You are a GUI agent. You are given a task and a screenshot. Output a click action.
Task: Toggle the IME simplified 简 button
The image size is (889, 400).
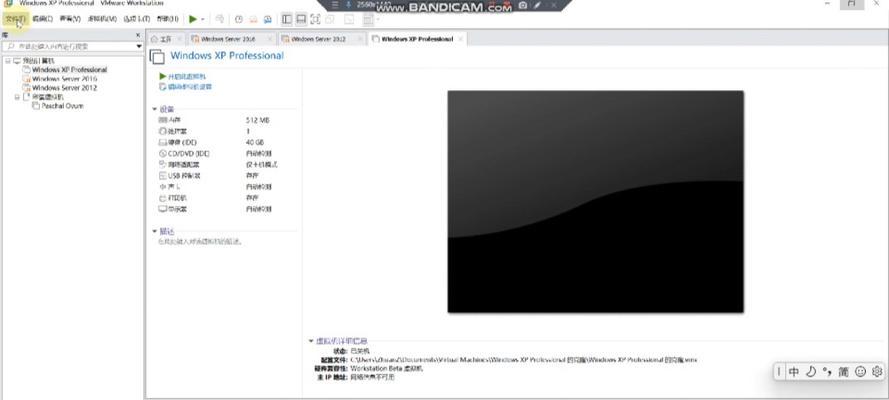(x=844, y=372)
